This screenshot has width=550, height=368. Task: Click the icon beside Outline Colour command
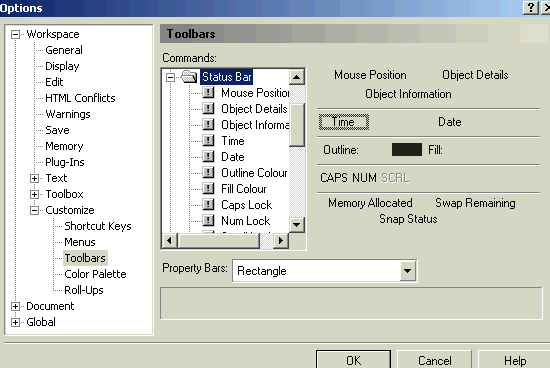[208, 173]
